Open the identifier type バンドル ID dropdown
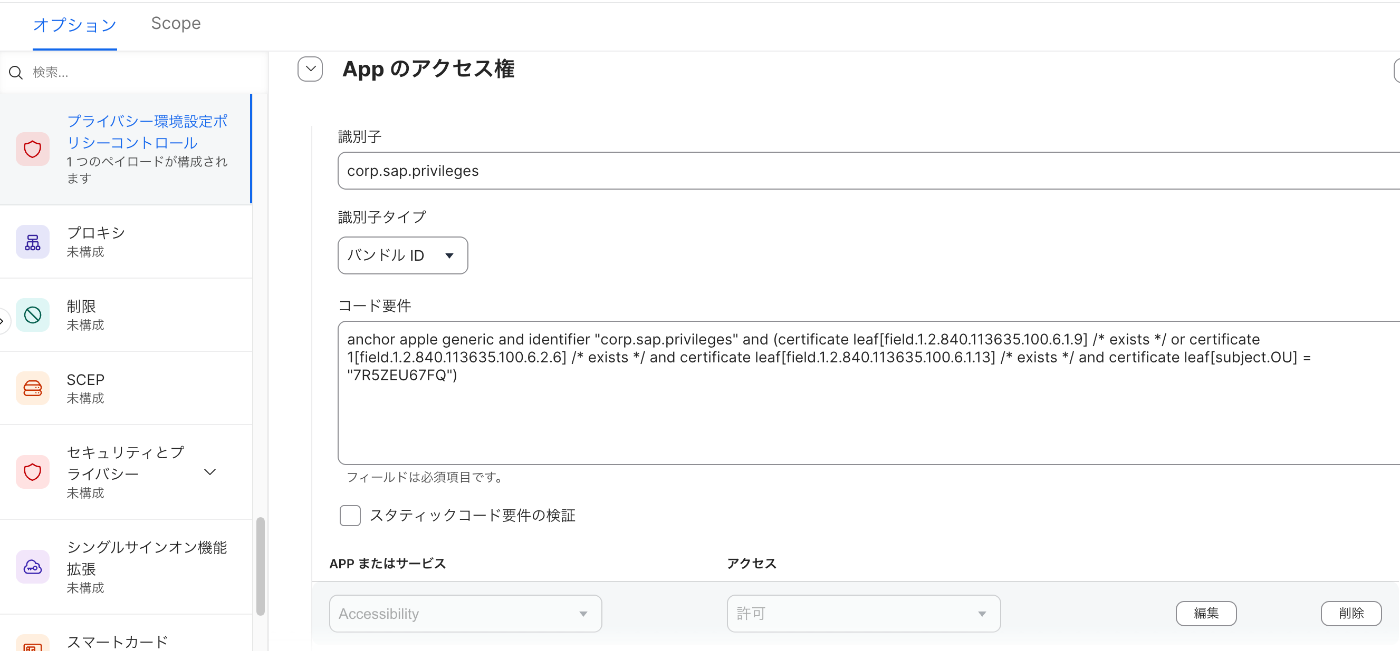The image size is (1400, 651). pyautogui.click(x=402, y=255)
